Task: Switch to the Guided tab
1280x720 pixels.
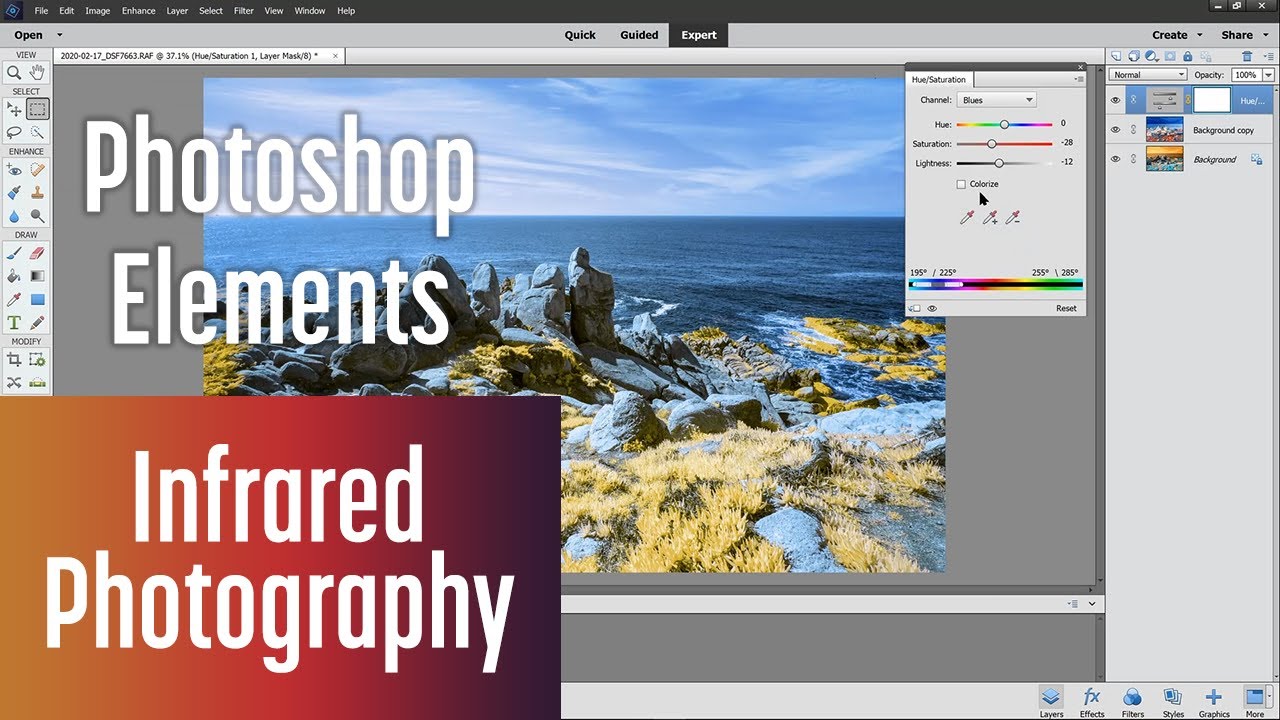Action: click(x=639, y=35)
